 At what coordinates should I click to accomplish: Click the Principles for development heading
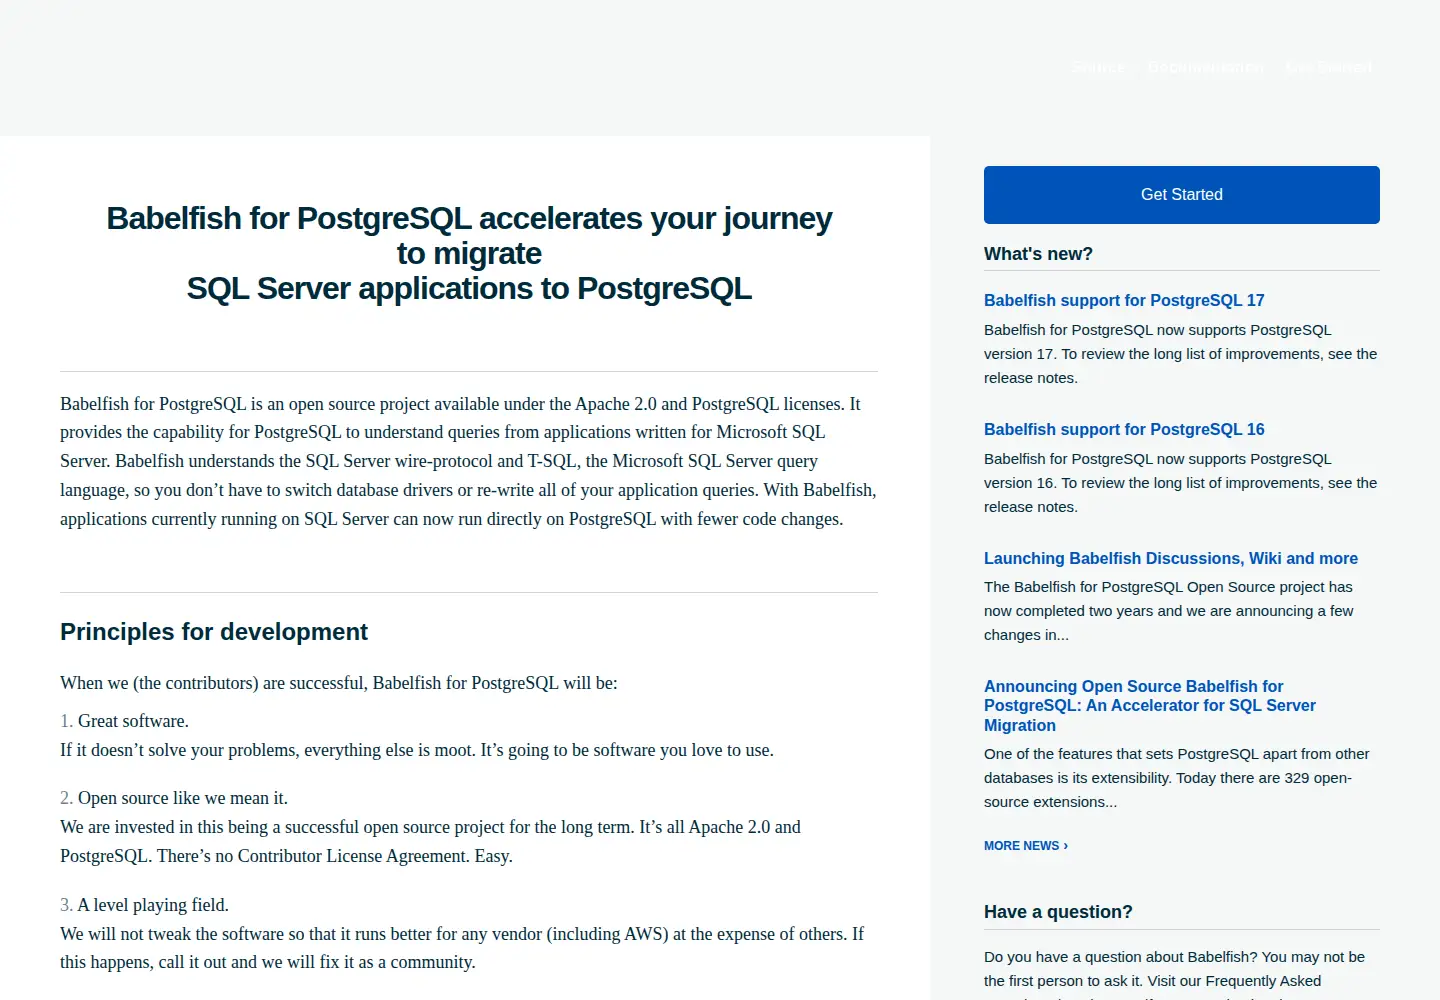point(214,632)
